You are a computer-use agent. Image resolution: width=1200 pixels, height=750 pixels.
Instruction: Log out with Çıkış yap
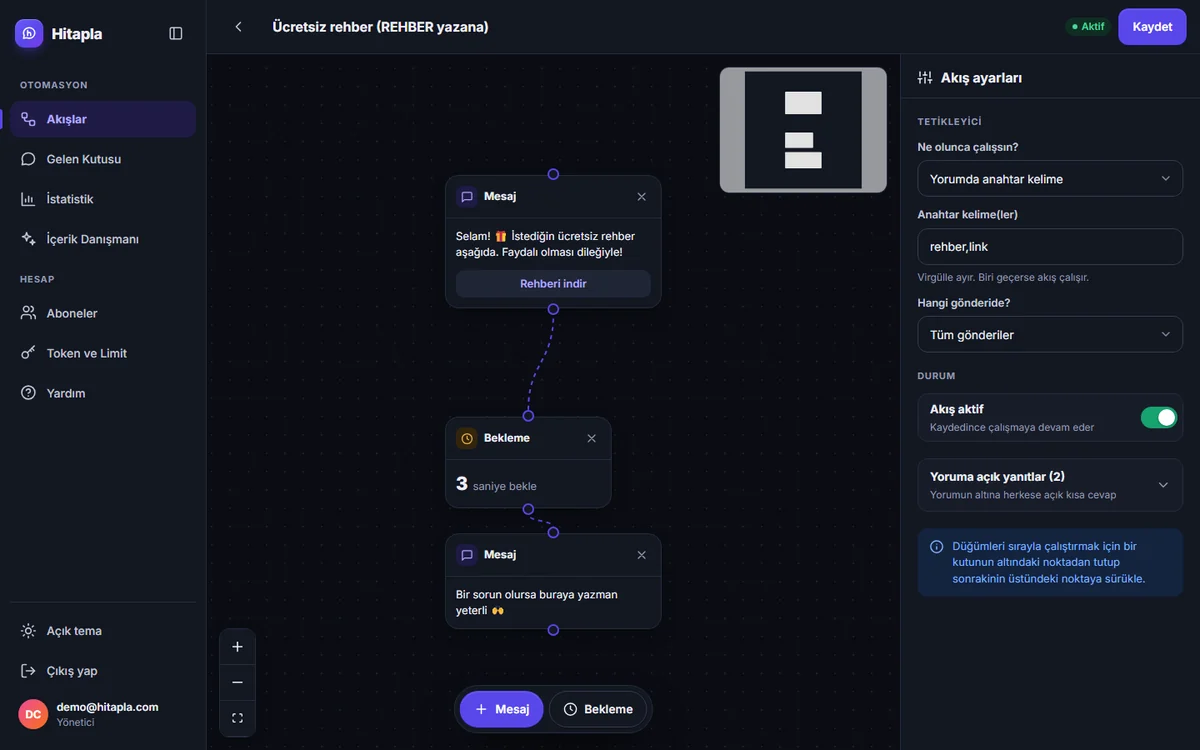103,671
